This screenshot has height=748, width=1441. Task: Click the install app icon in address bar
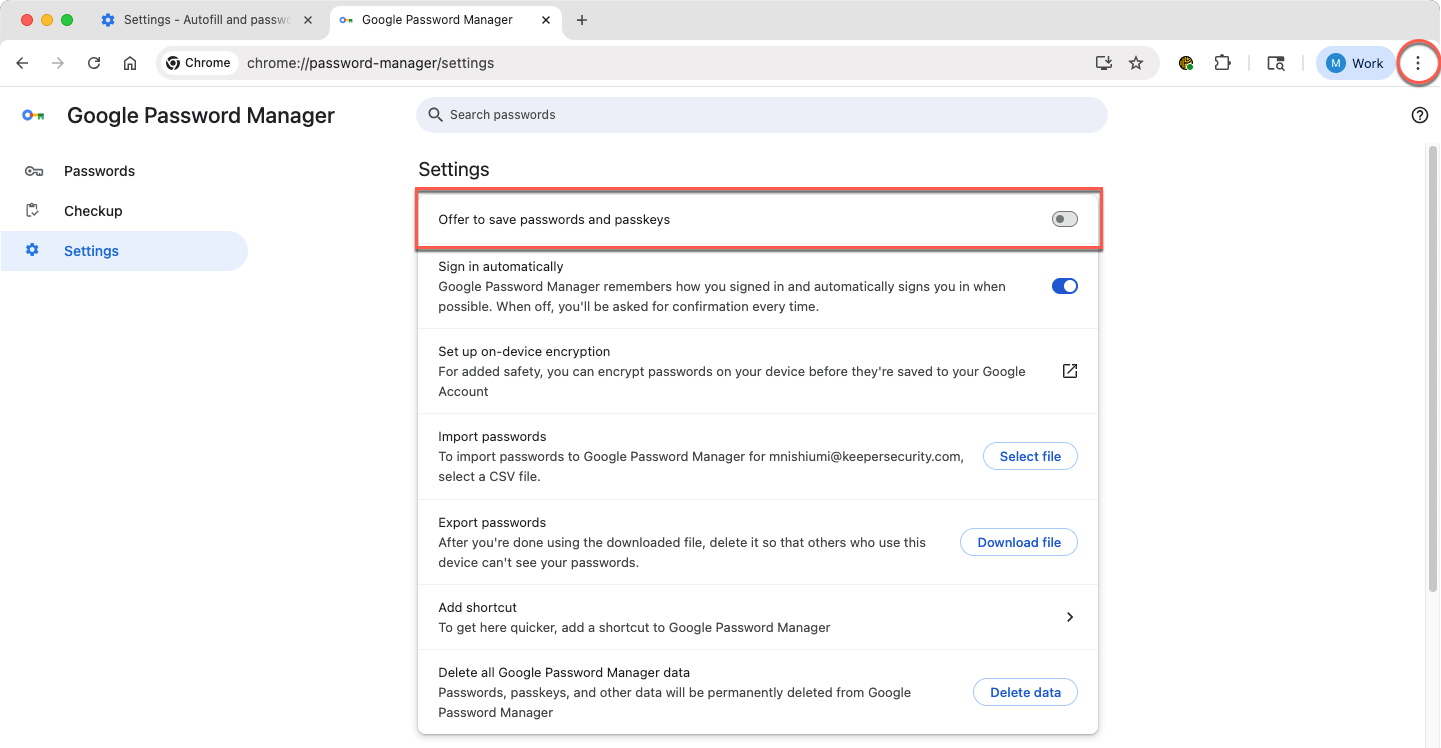point(1104,63)
